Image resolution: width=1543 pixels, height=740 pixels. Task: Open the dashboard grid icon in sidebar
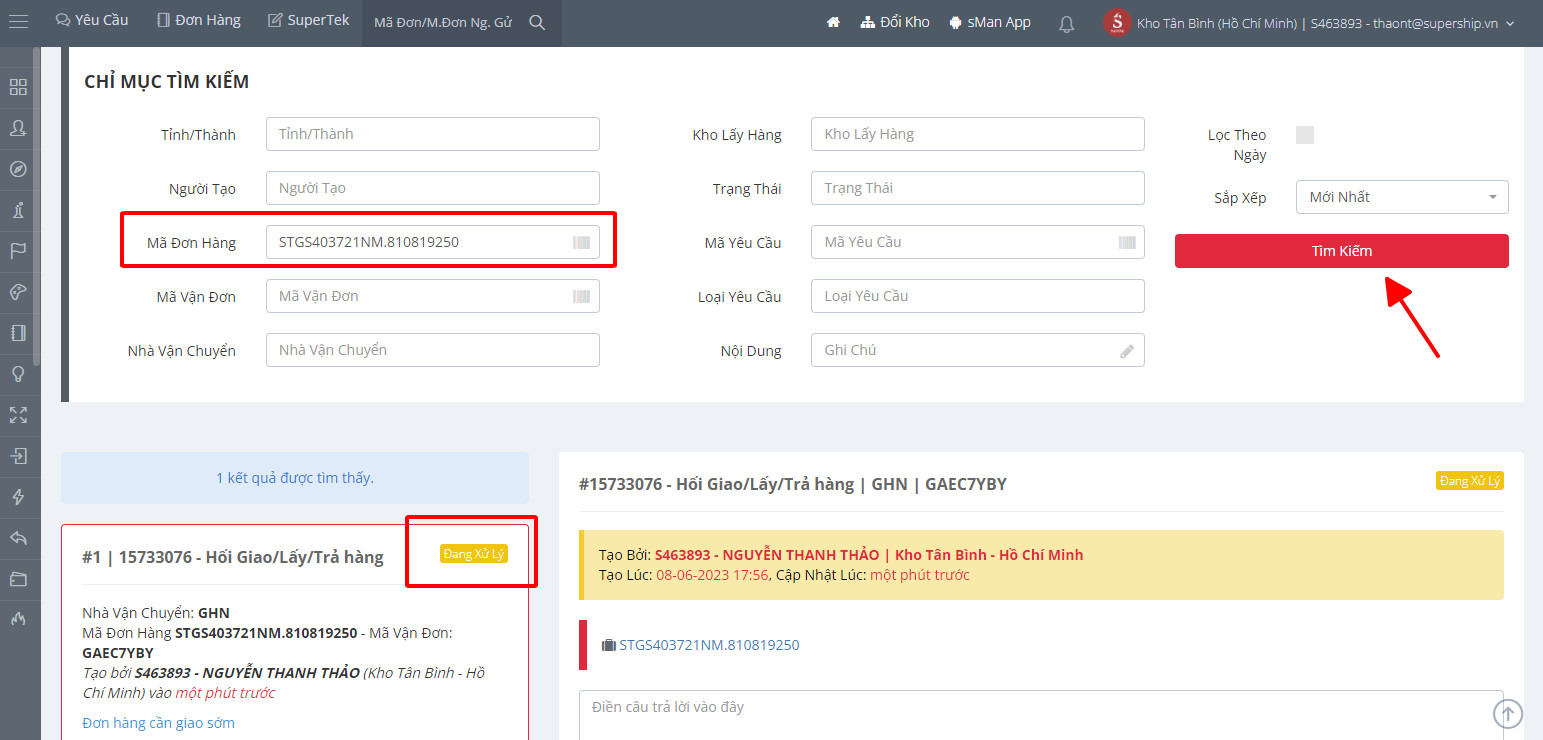pyautogui.click(x=18, y=87)
